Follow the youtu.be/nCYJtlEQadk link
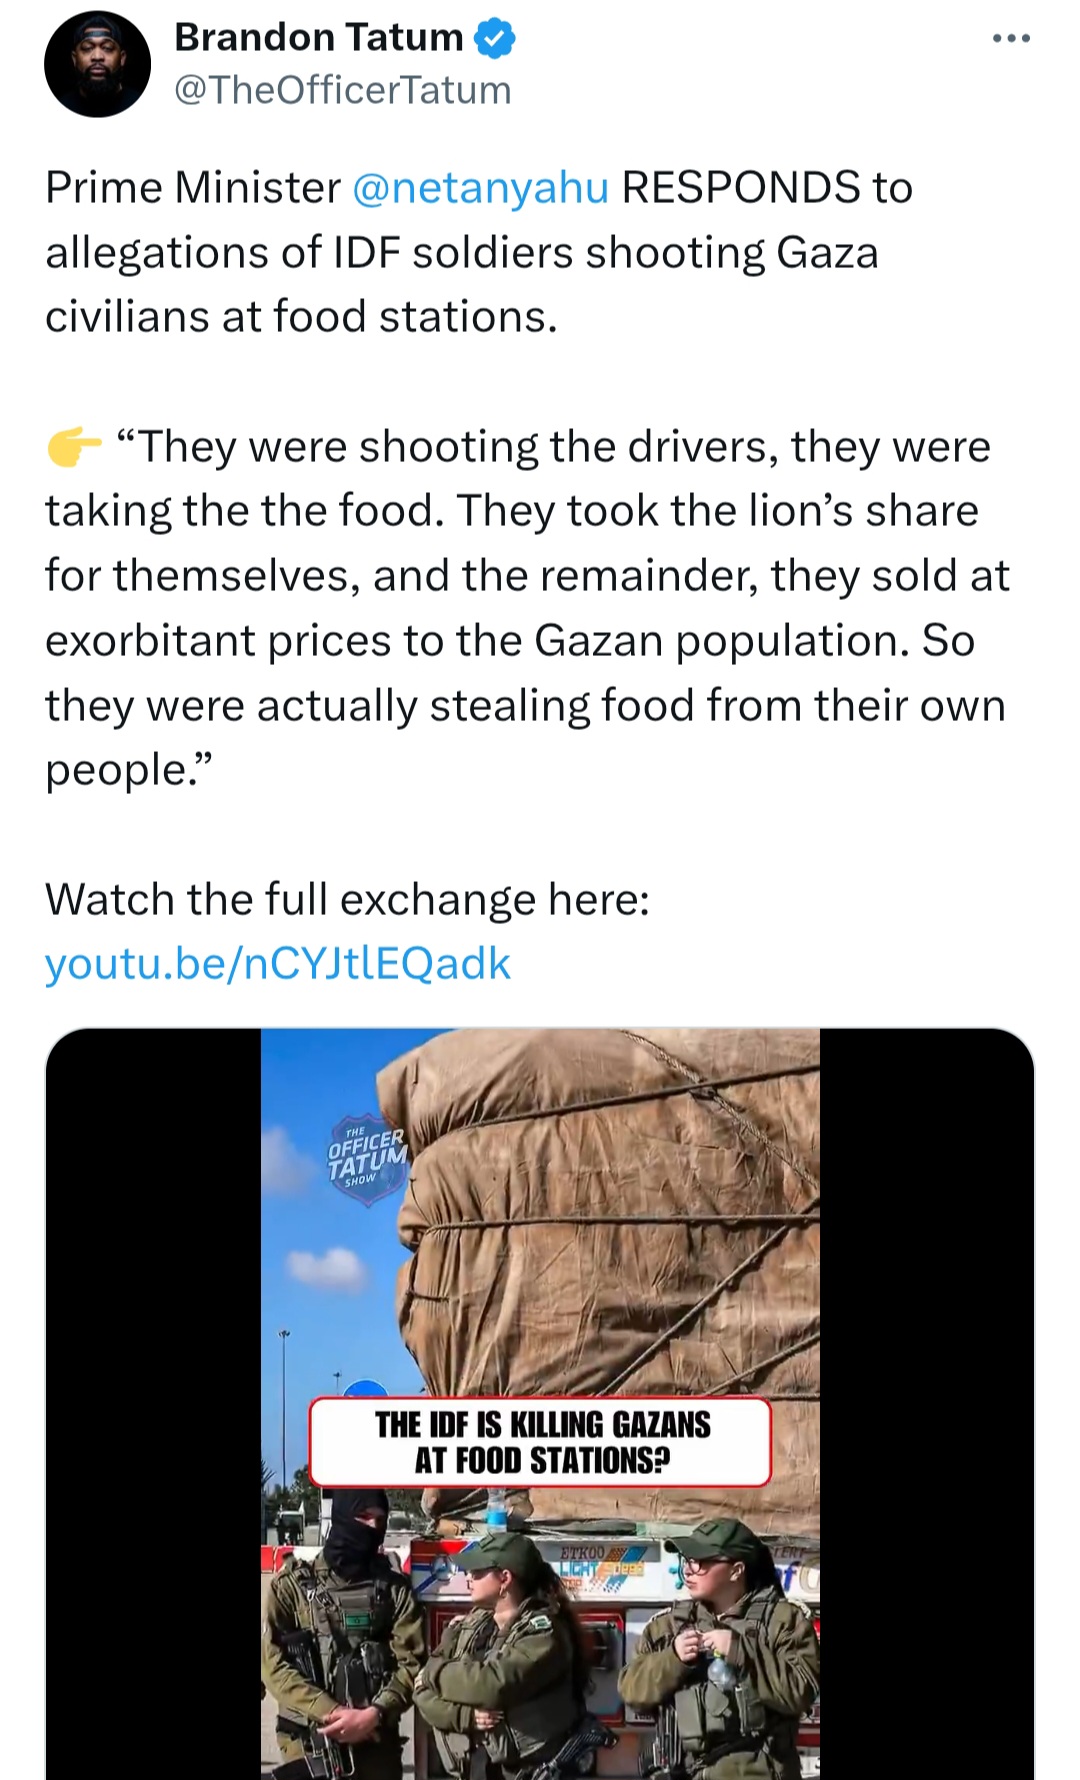 click(278, 963)
